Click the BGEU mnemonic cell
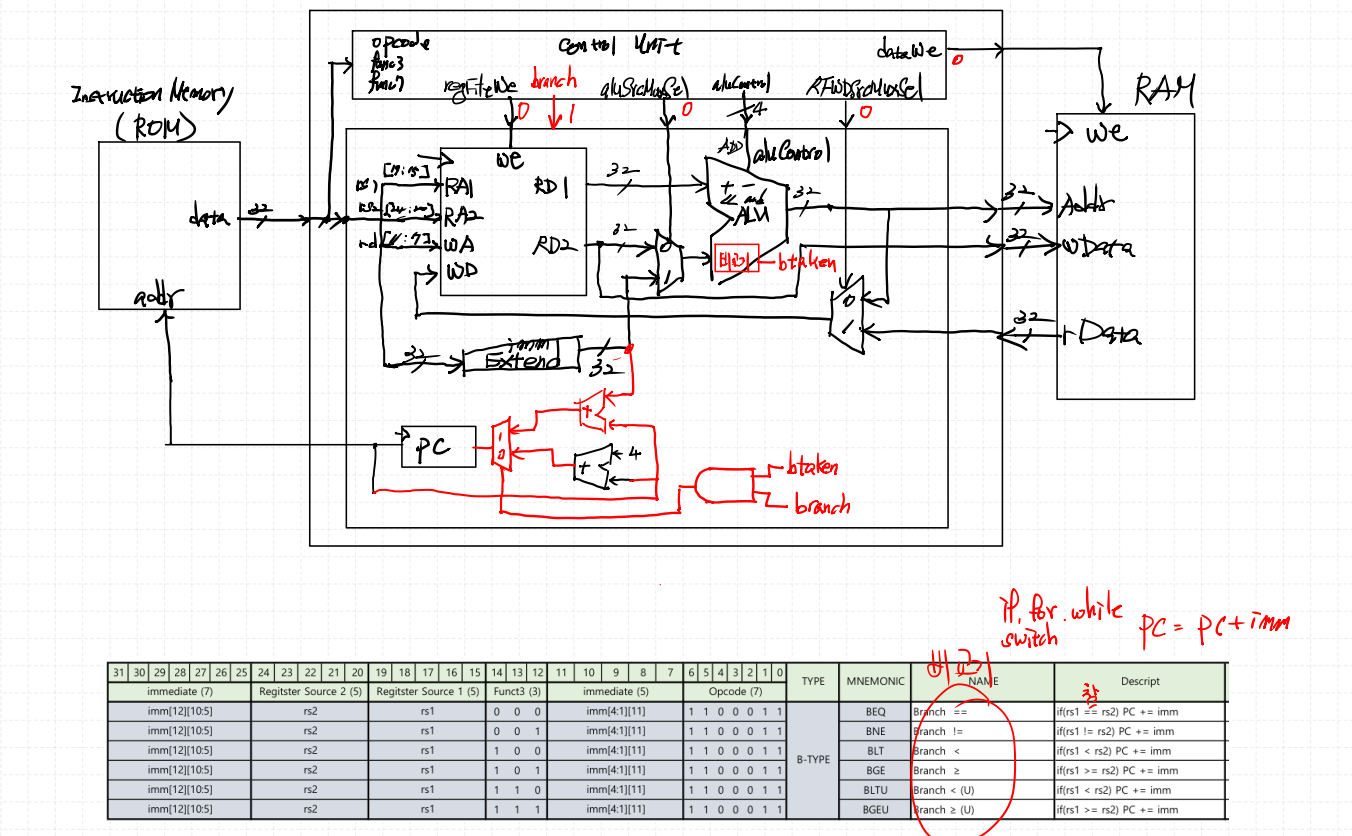 click(875, 810)
